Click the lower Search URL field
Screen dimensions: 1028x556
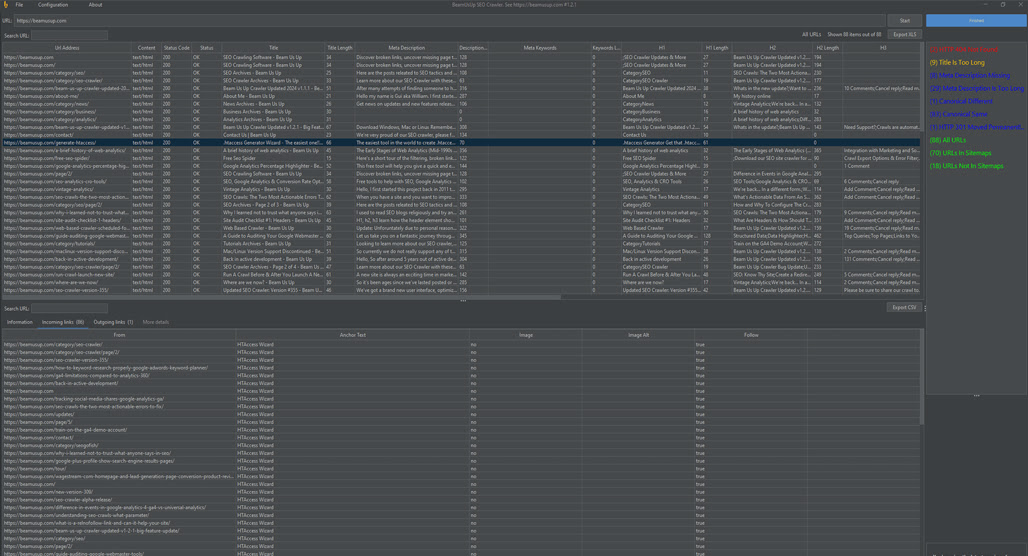coord(69,308)
